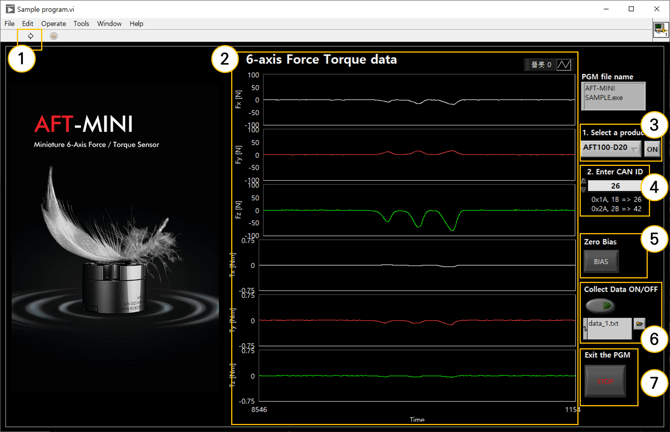670x432 pixels.
Task: Open the Help menu
Action: point(136,23)
